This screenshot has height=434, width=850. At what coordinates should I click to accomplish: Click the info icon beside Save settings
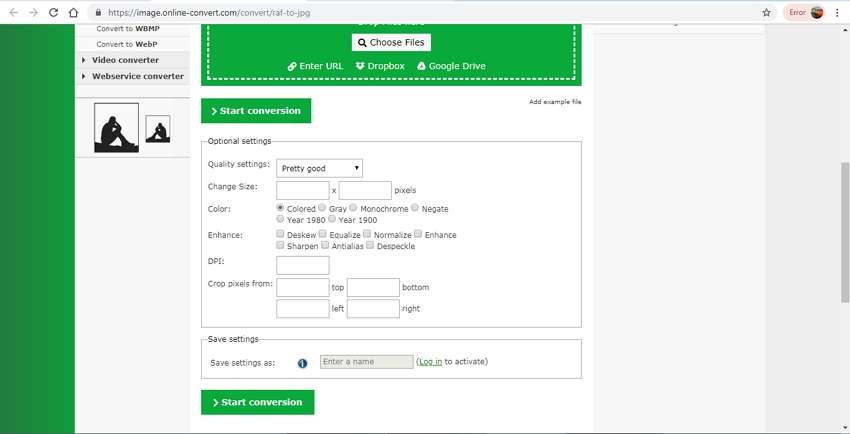click(303, 363)
